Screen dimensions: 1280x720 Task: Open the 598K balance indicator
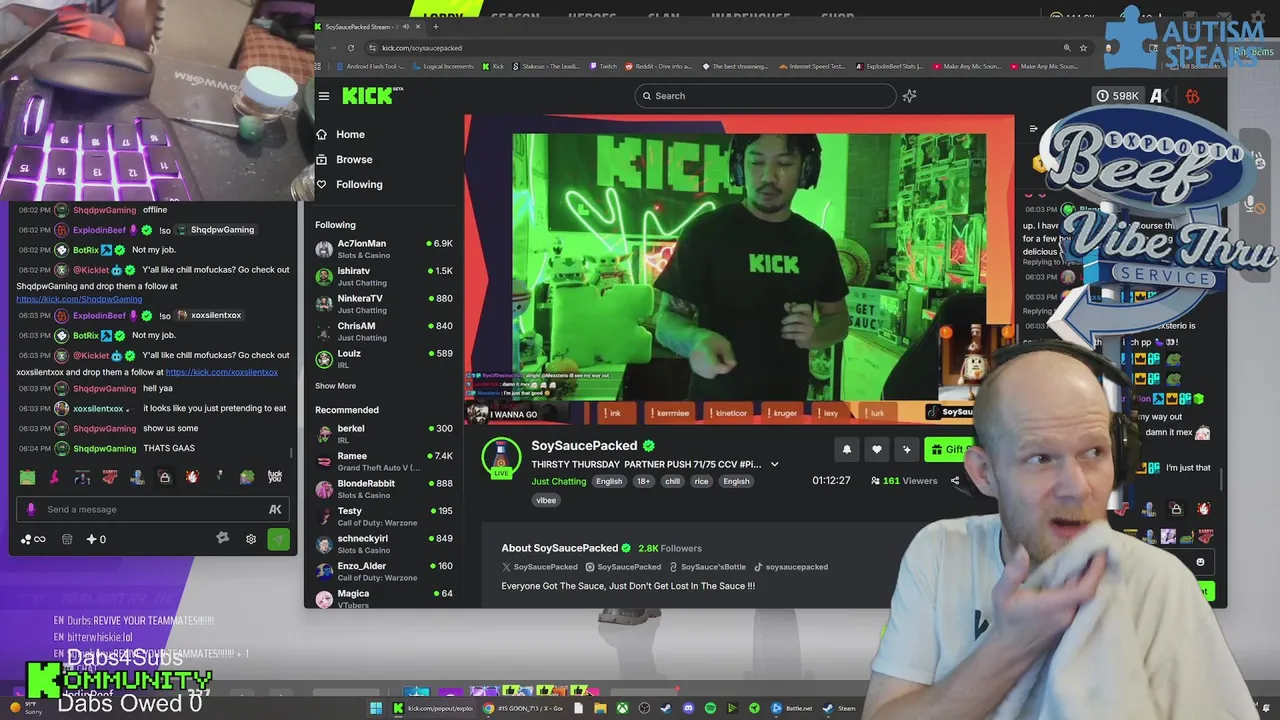(x=1118, y=96)
